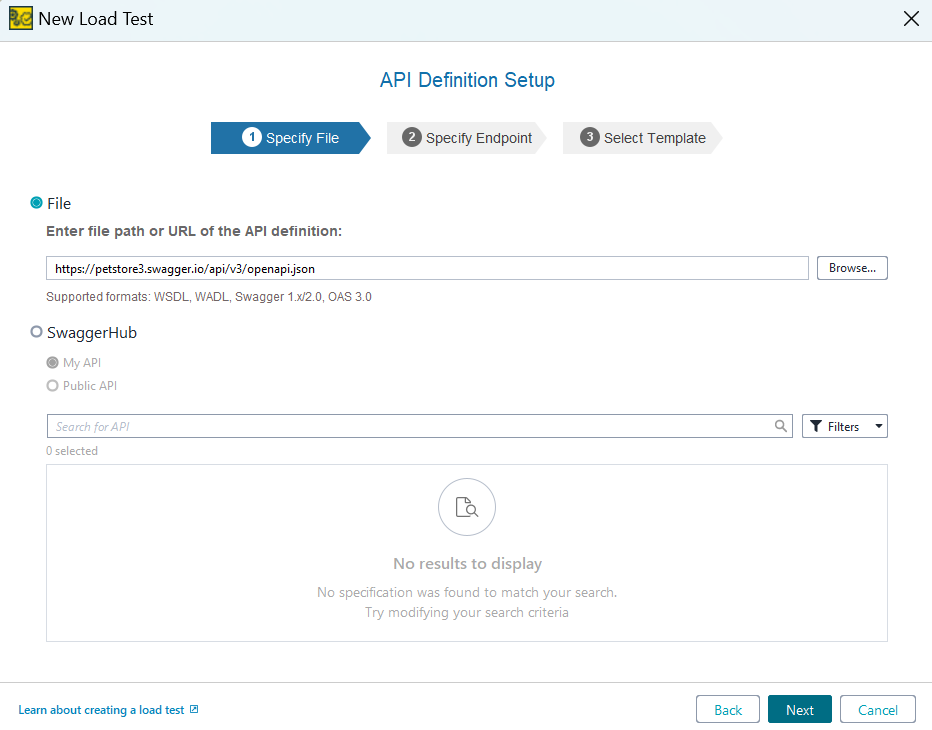Click the numbered circle 1 on Specify File

252,137
